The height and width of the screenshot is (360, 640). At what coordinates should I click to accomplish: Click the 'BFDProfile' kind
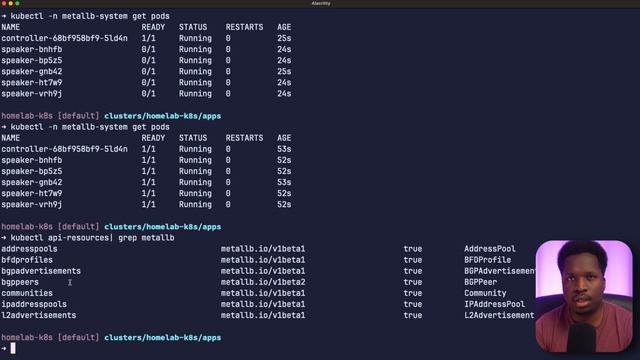487,260
